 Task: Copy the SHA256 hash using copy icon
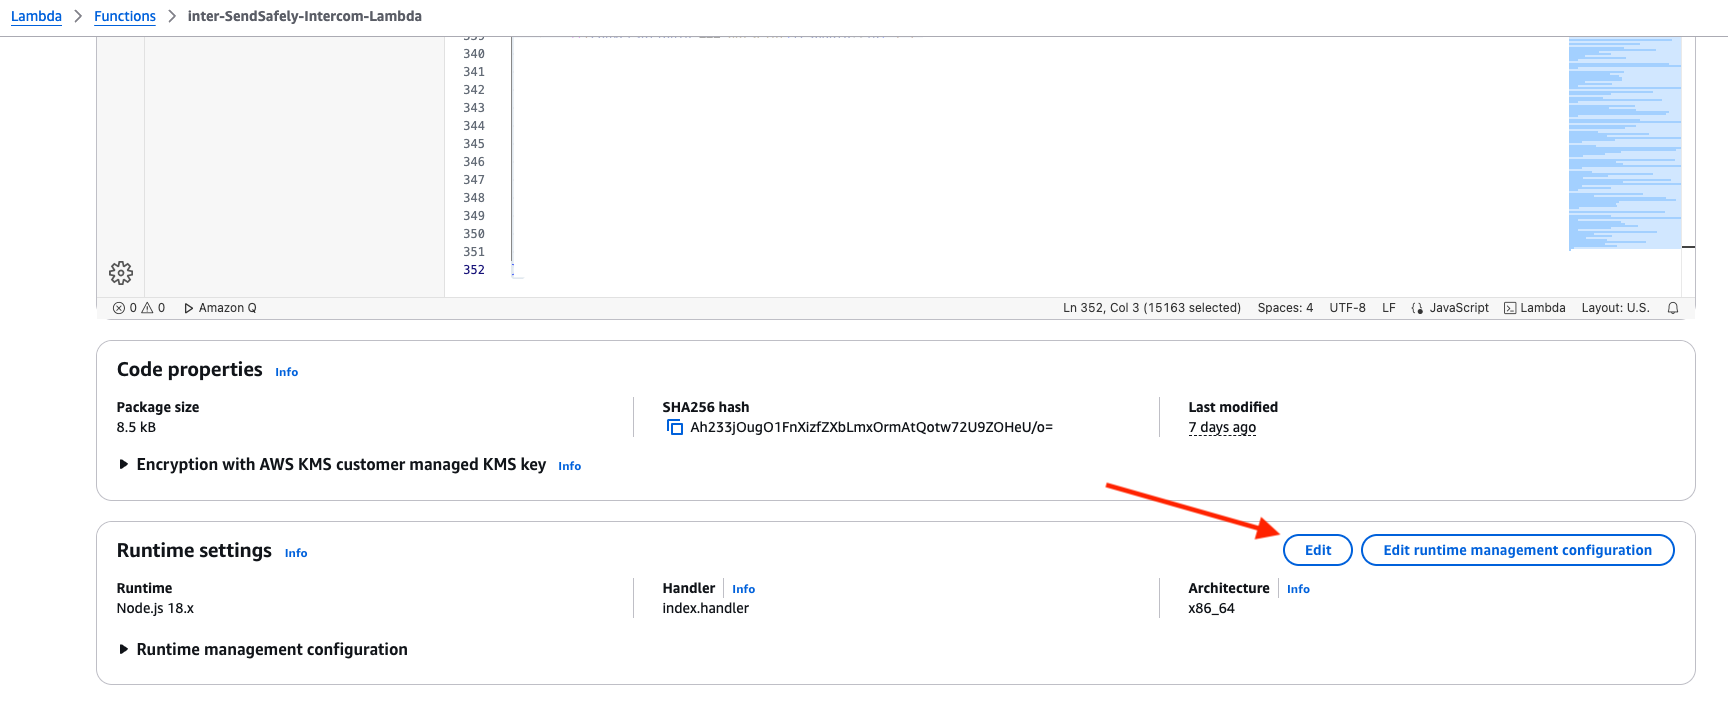(x=675, y=428)
